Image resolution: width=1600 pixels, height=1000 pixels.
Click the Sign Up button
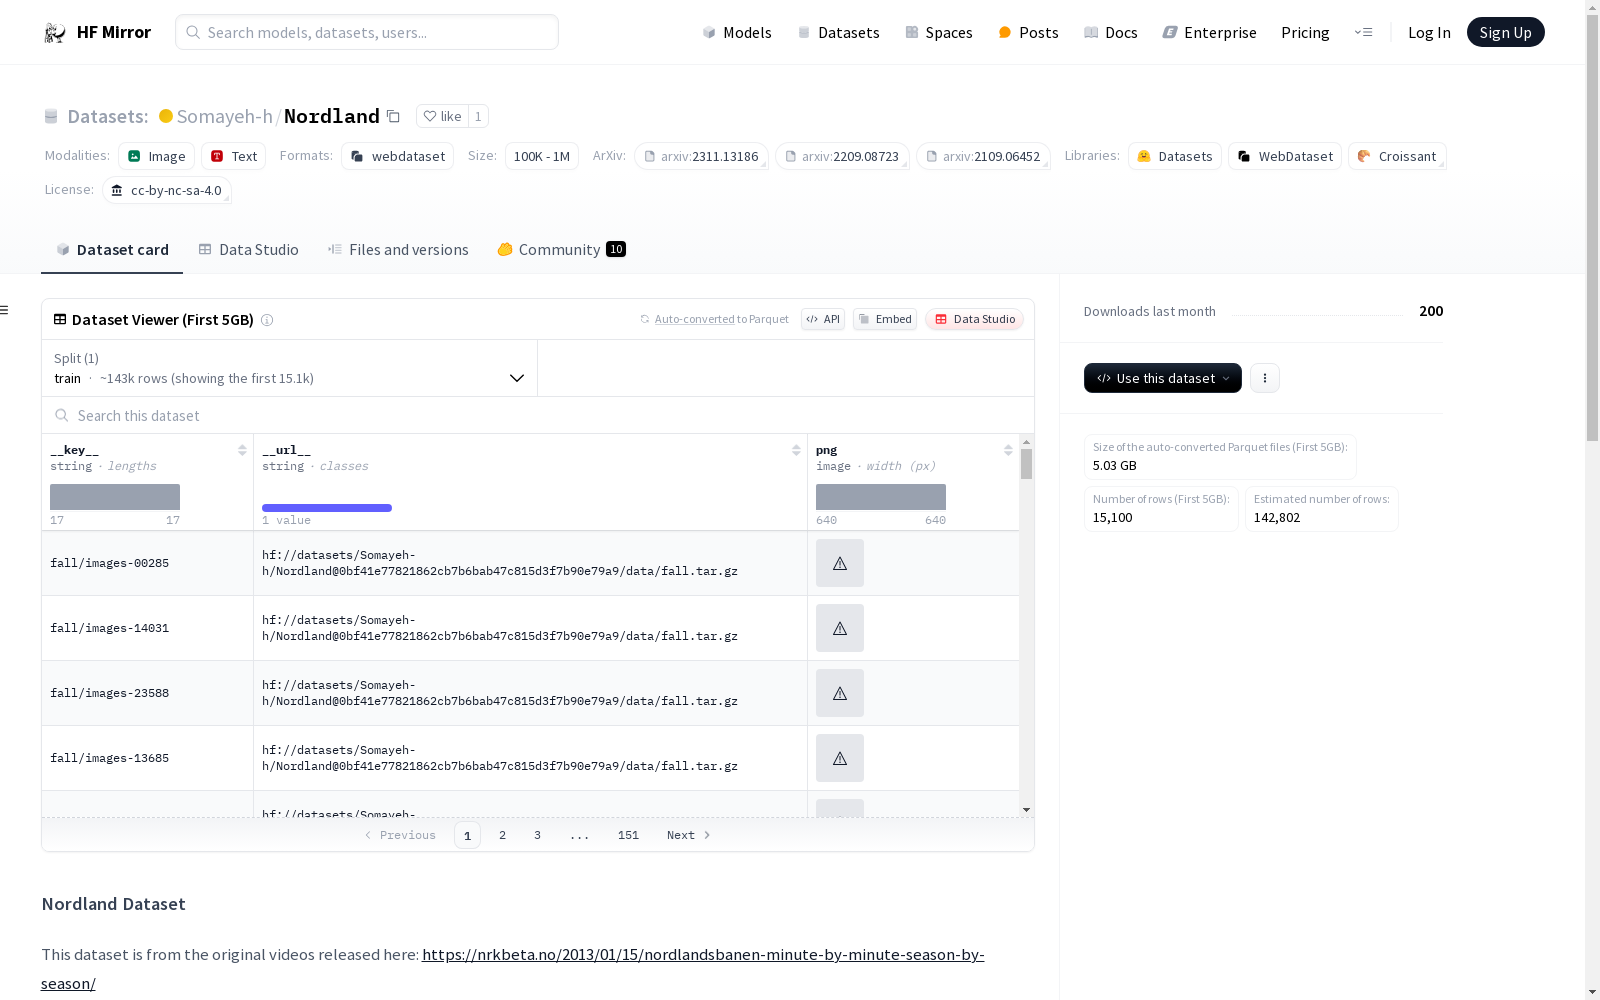point(1505,32)
